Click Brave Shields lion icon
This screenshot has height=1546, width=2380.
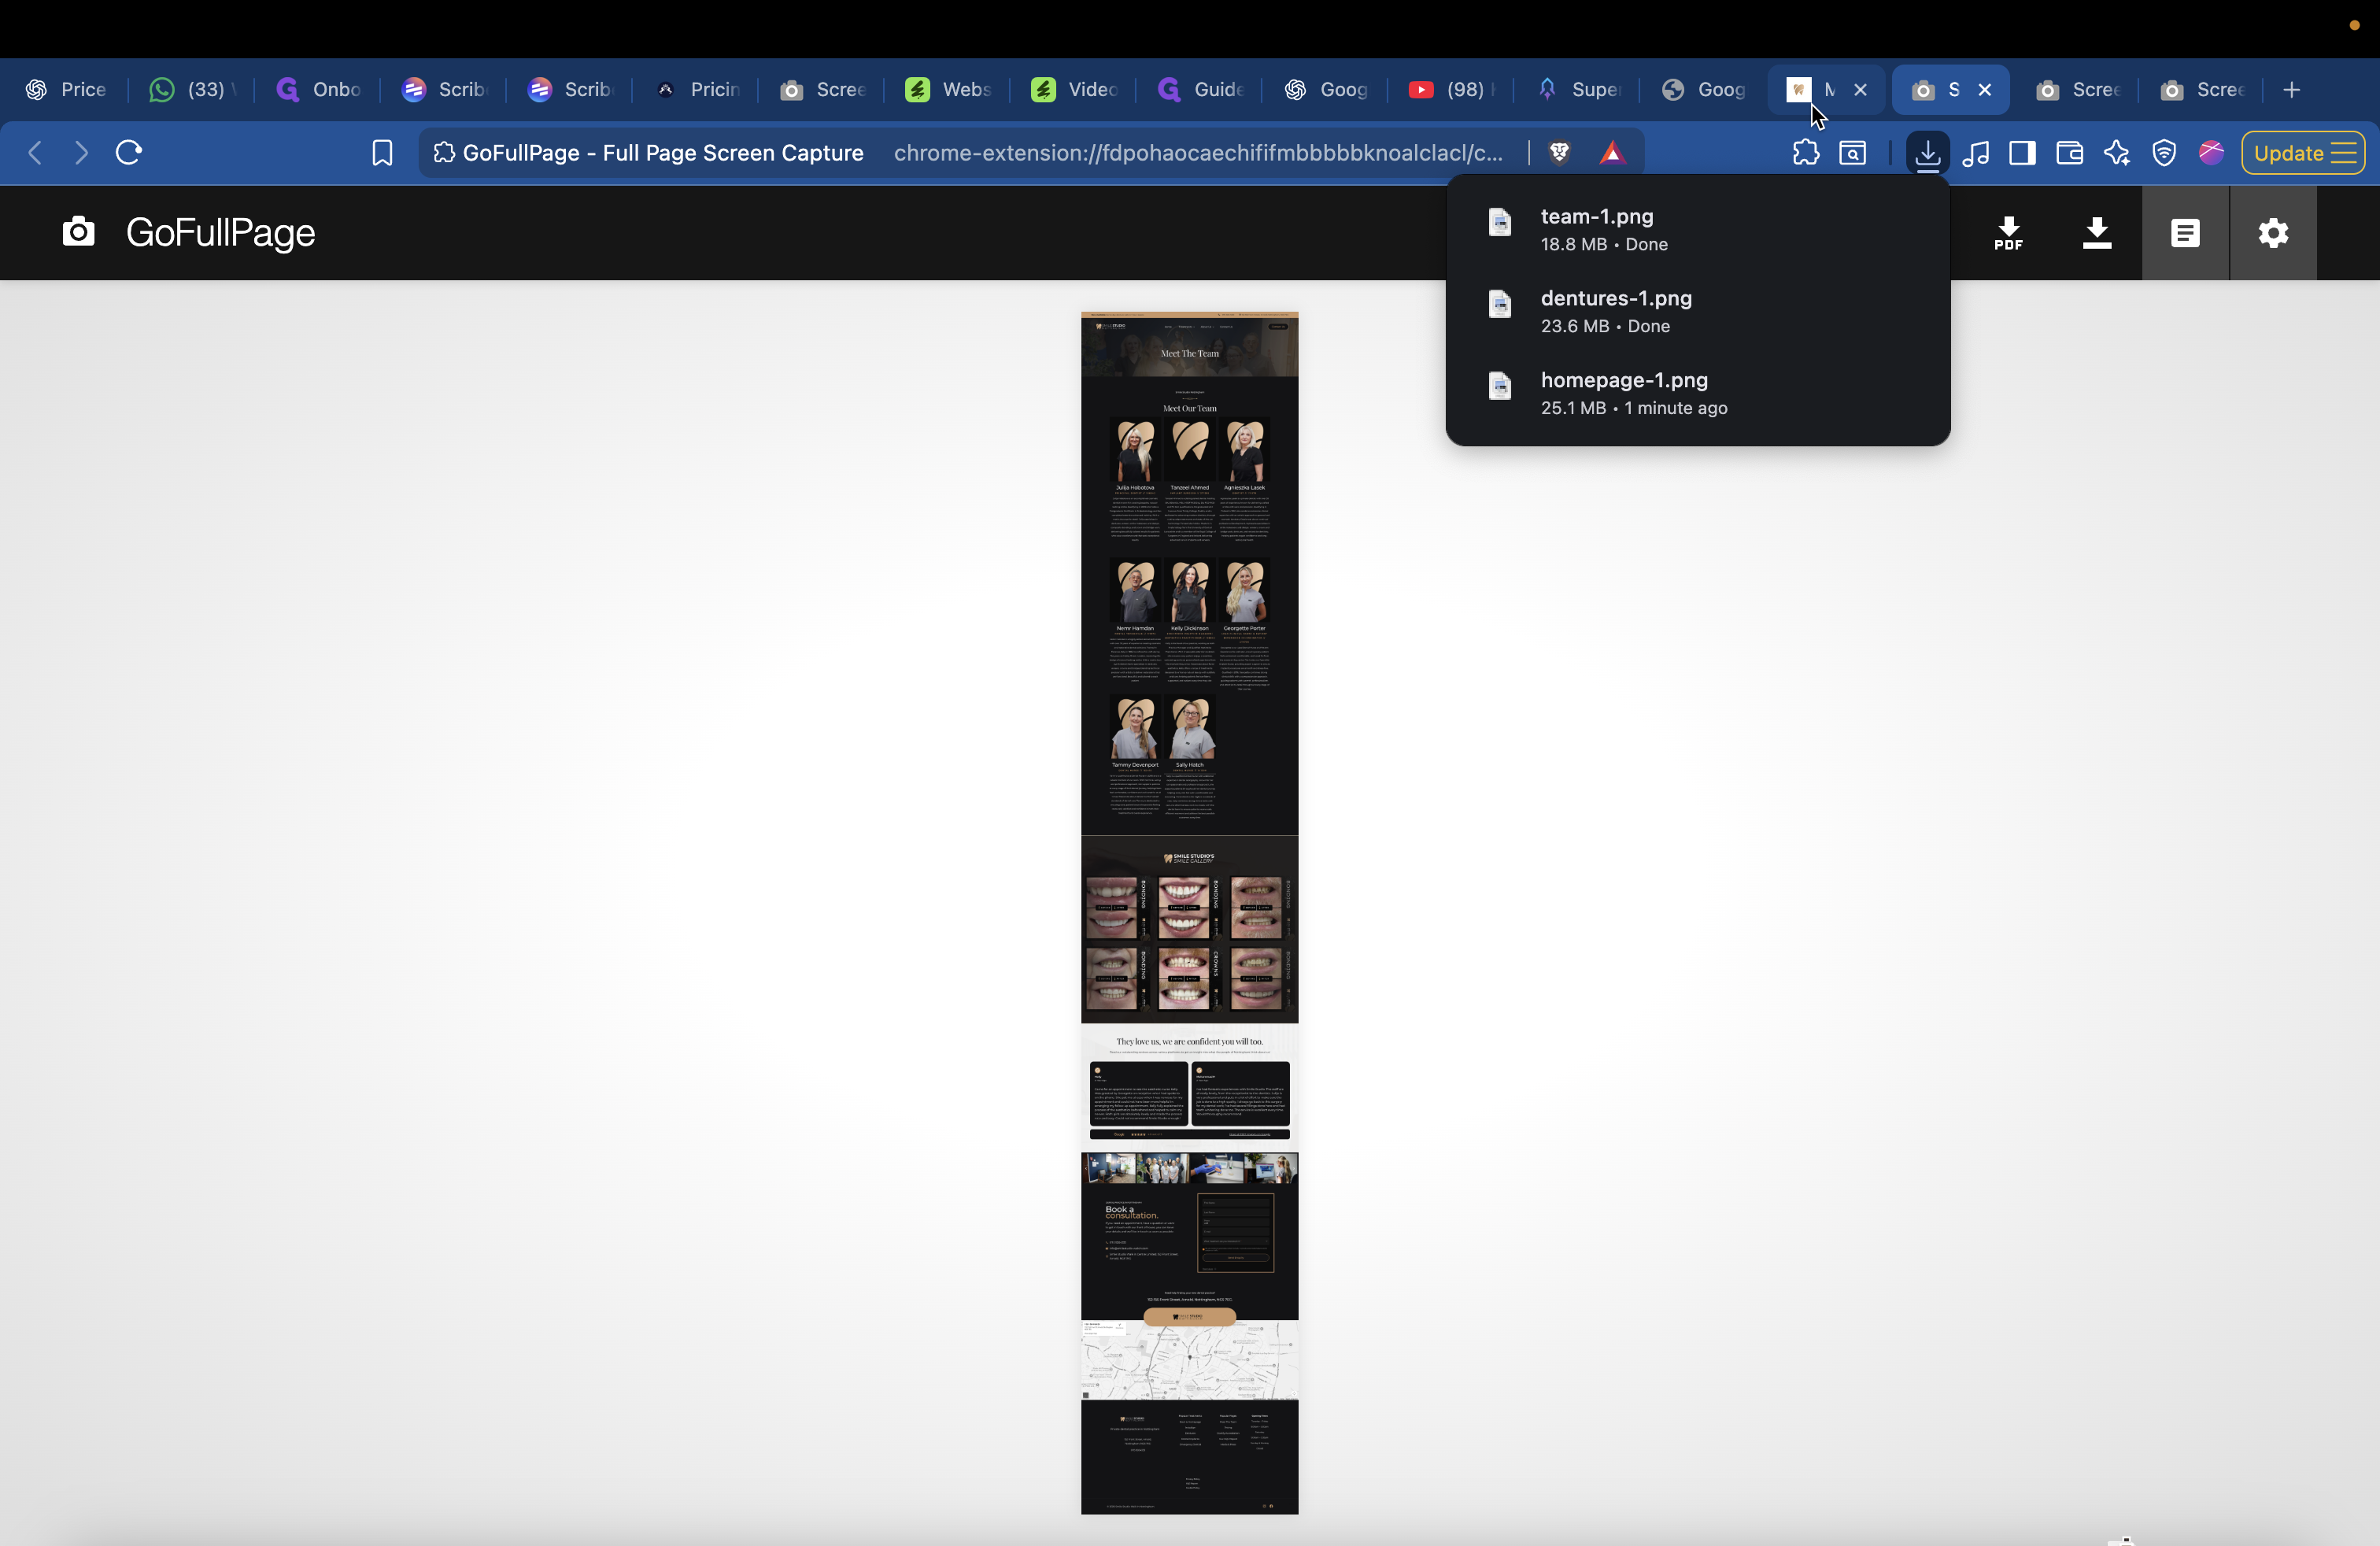[x=1559, y=153]
